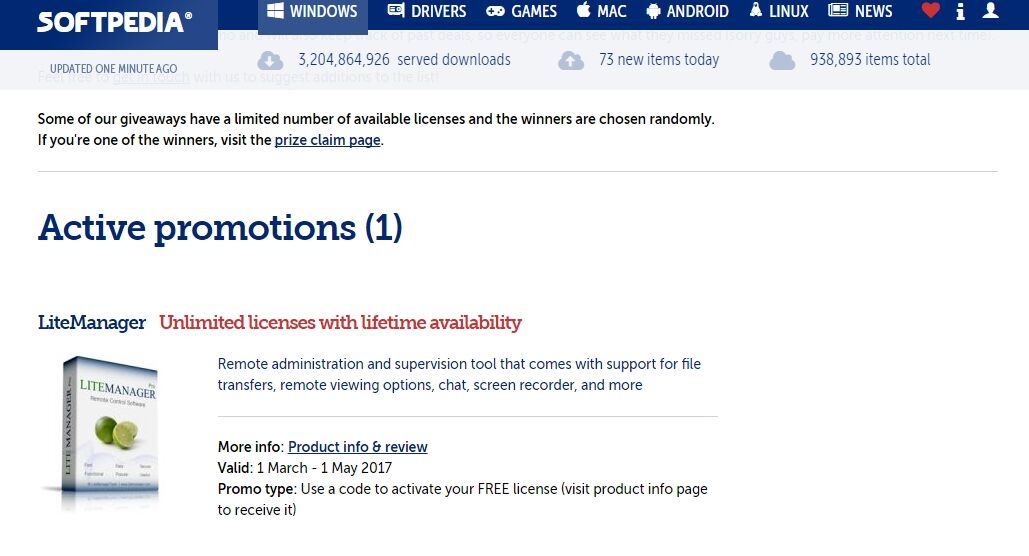
Task: Click the Linux penguin icon
Action: click(x=756, y=10)
